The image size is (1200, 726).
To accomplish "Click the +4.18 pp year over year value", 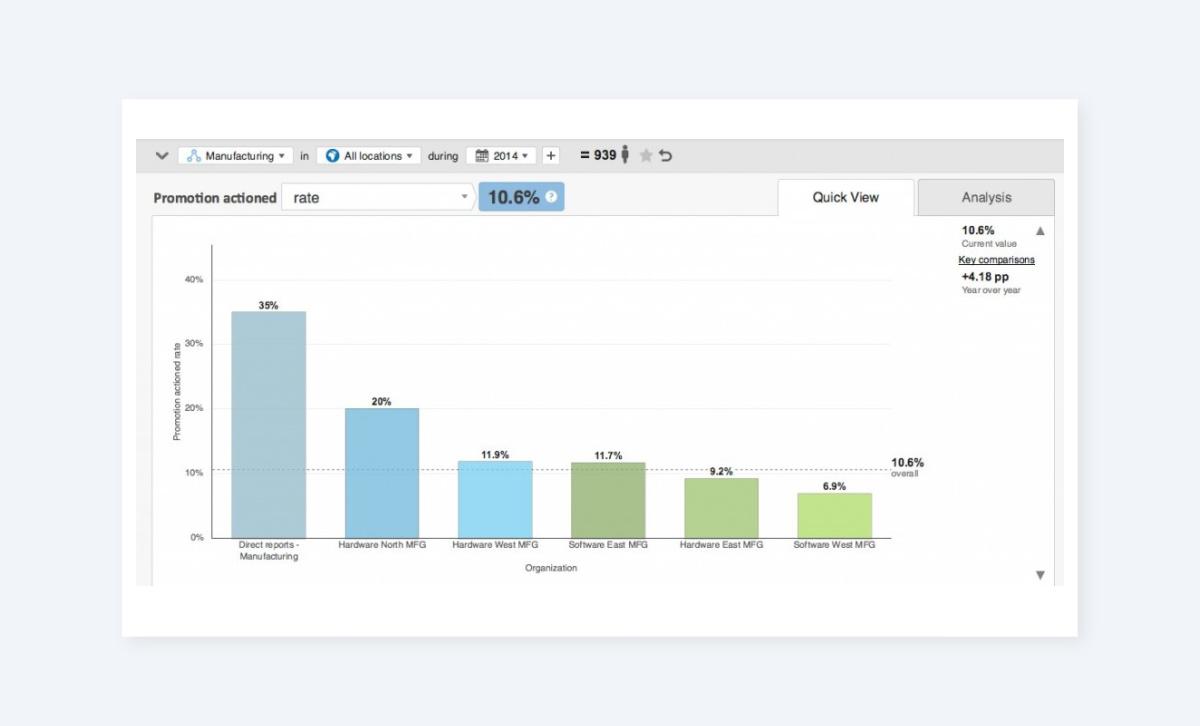I will (x=985, y=276).
